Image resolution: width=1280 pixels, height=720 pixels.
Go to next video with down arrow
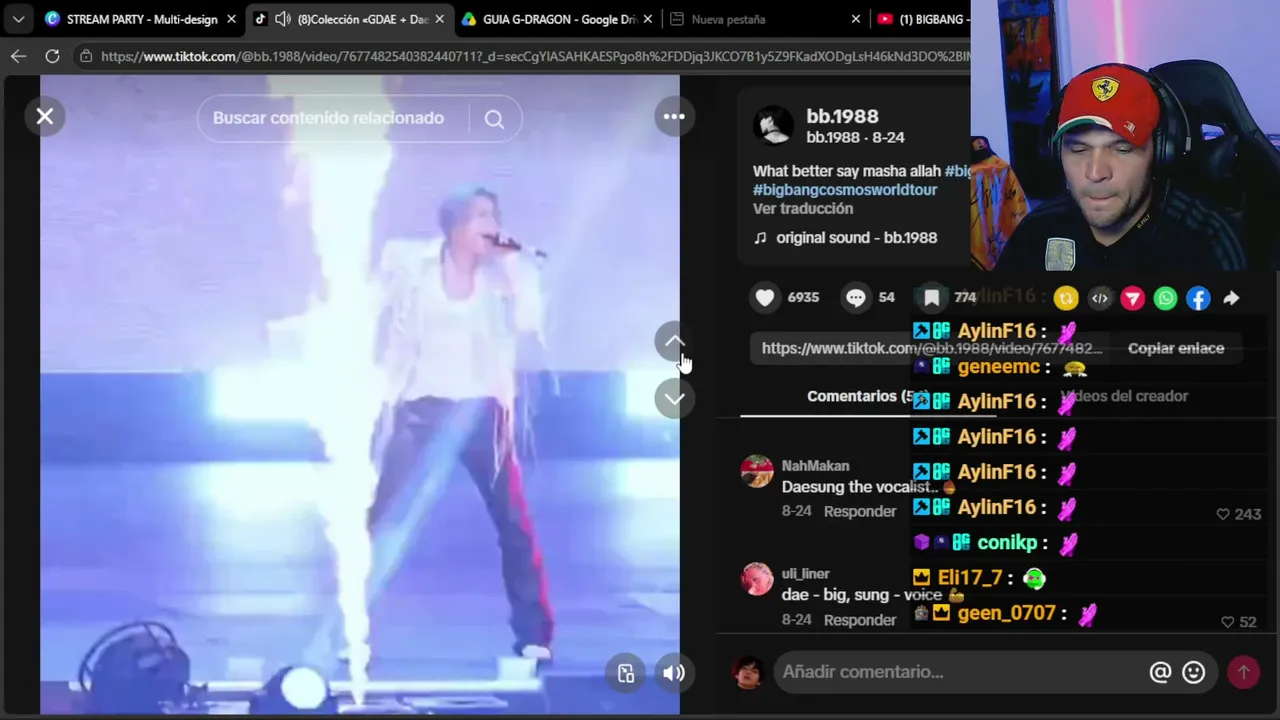click(x=674, y=398)
